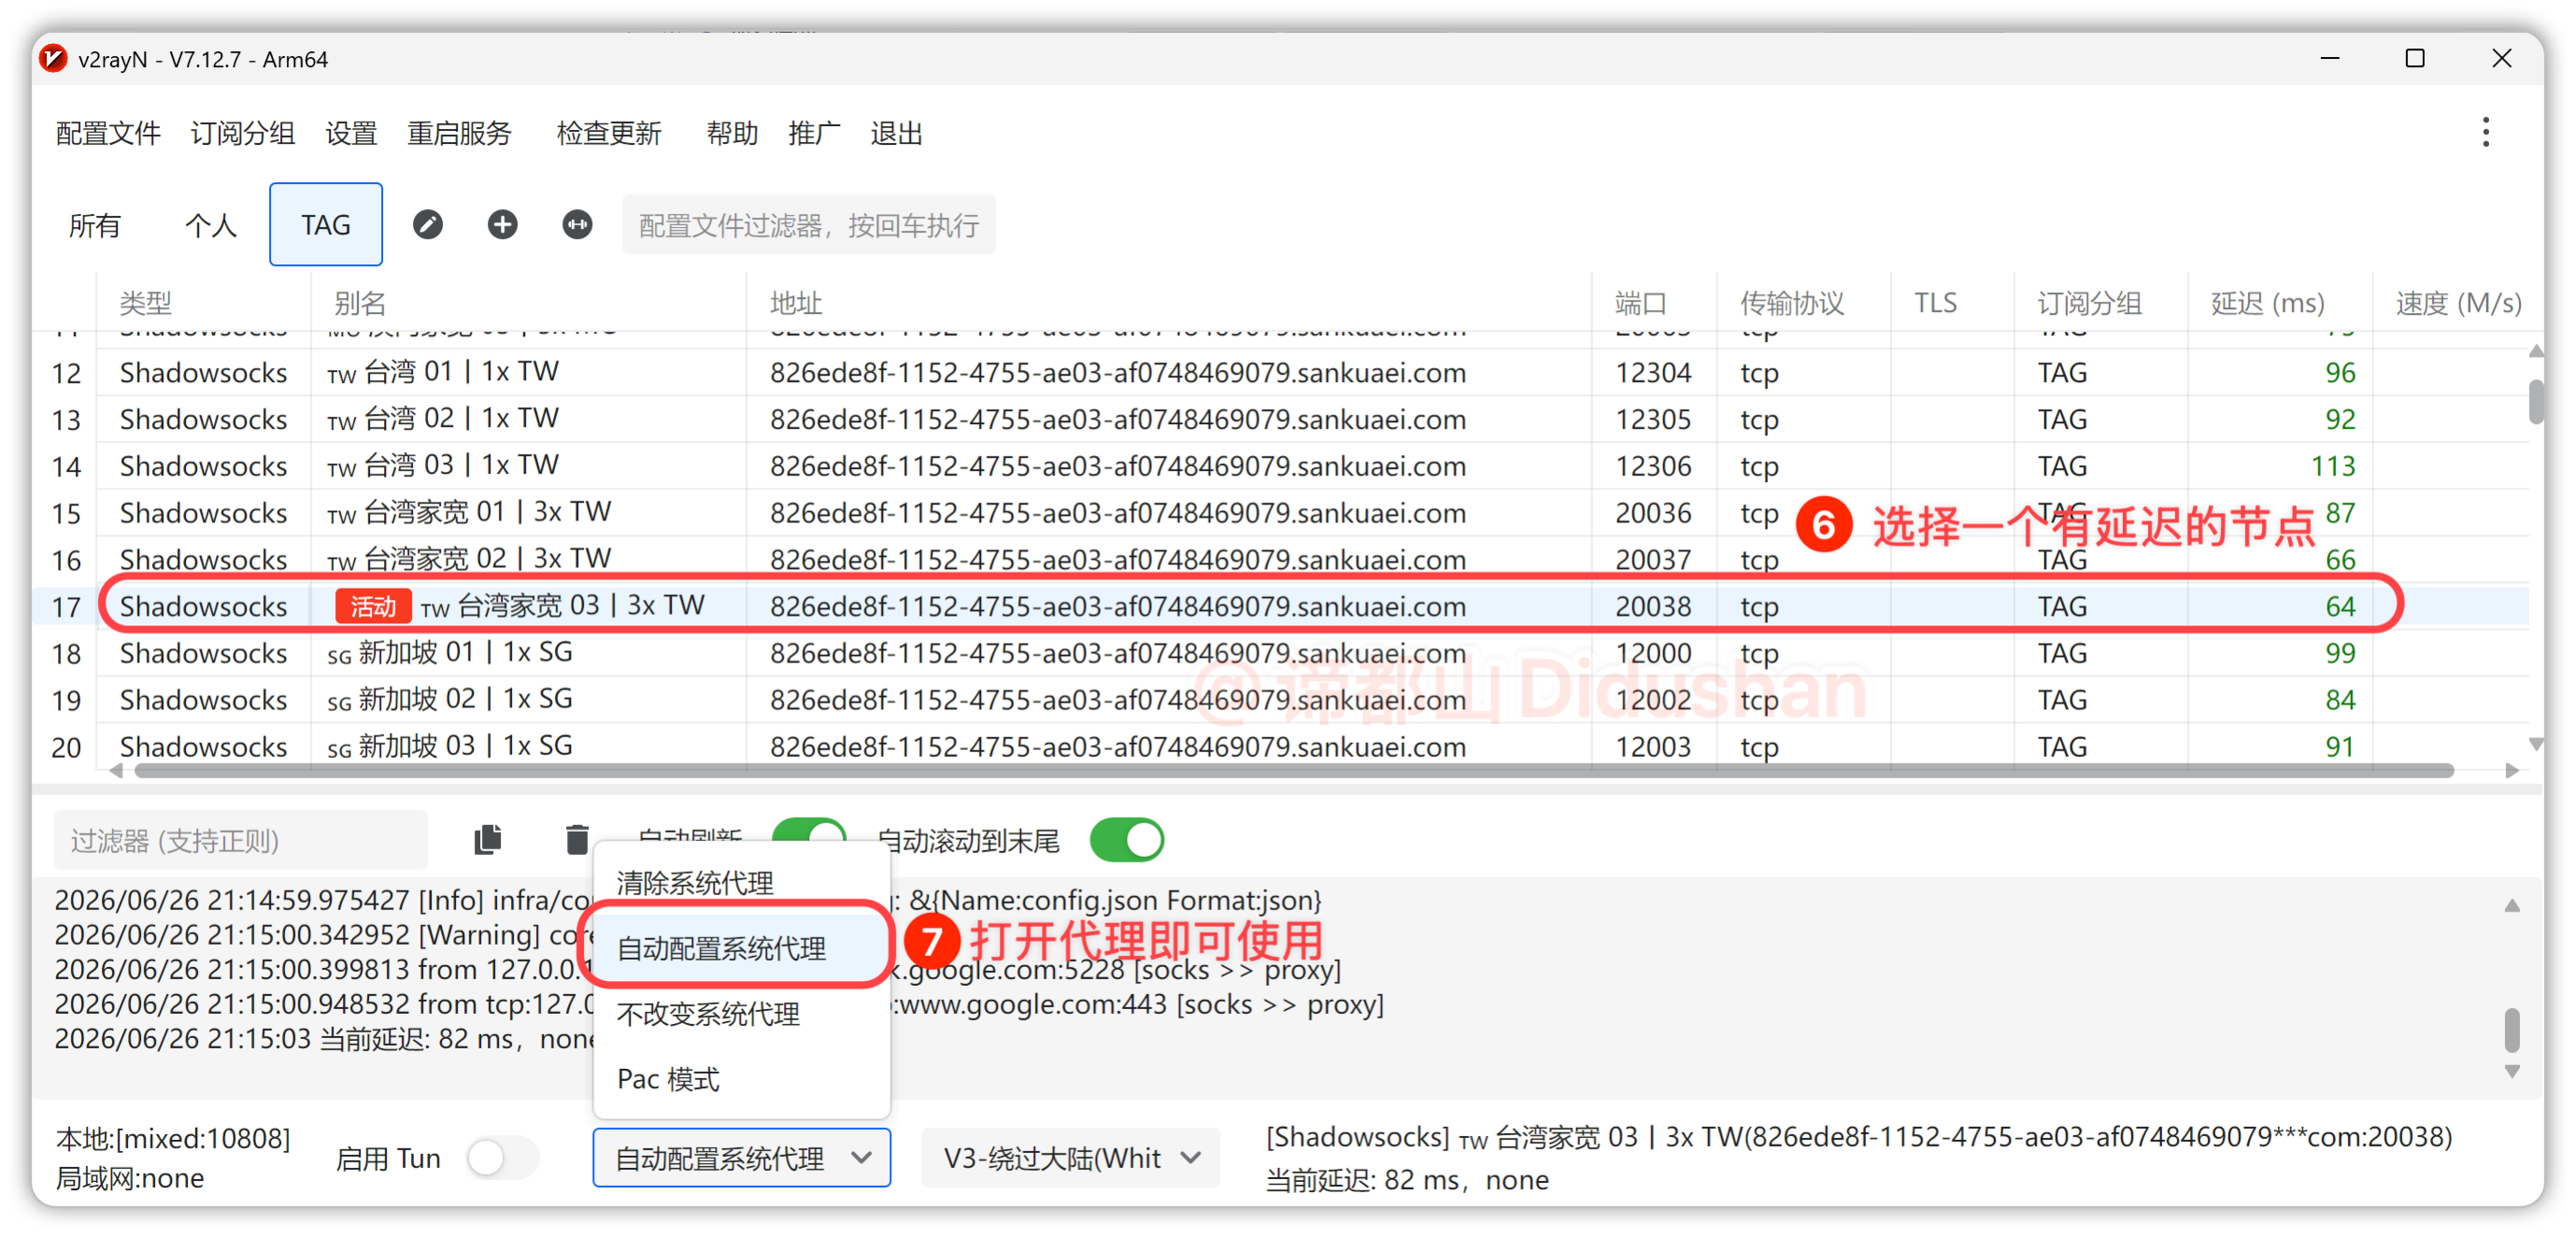Click the server list horizontal scrollbar
The height and width of the screenshot is (1238, 2576).
[1294, 770]
